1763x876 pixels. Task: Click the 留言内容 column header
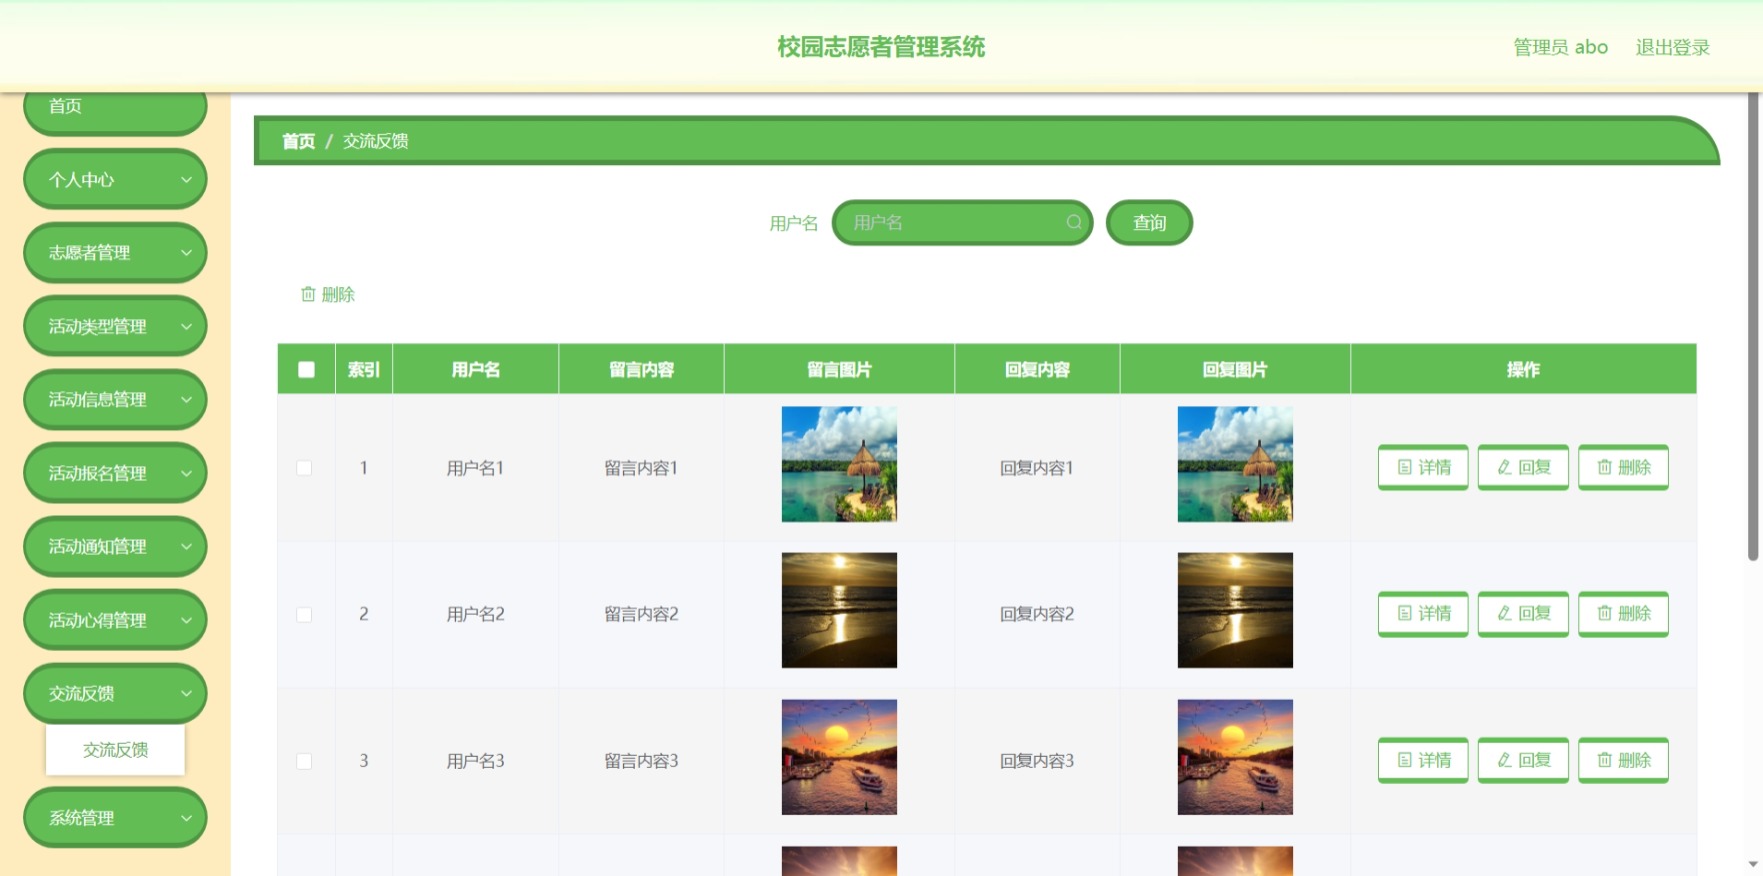[641, 369]
